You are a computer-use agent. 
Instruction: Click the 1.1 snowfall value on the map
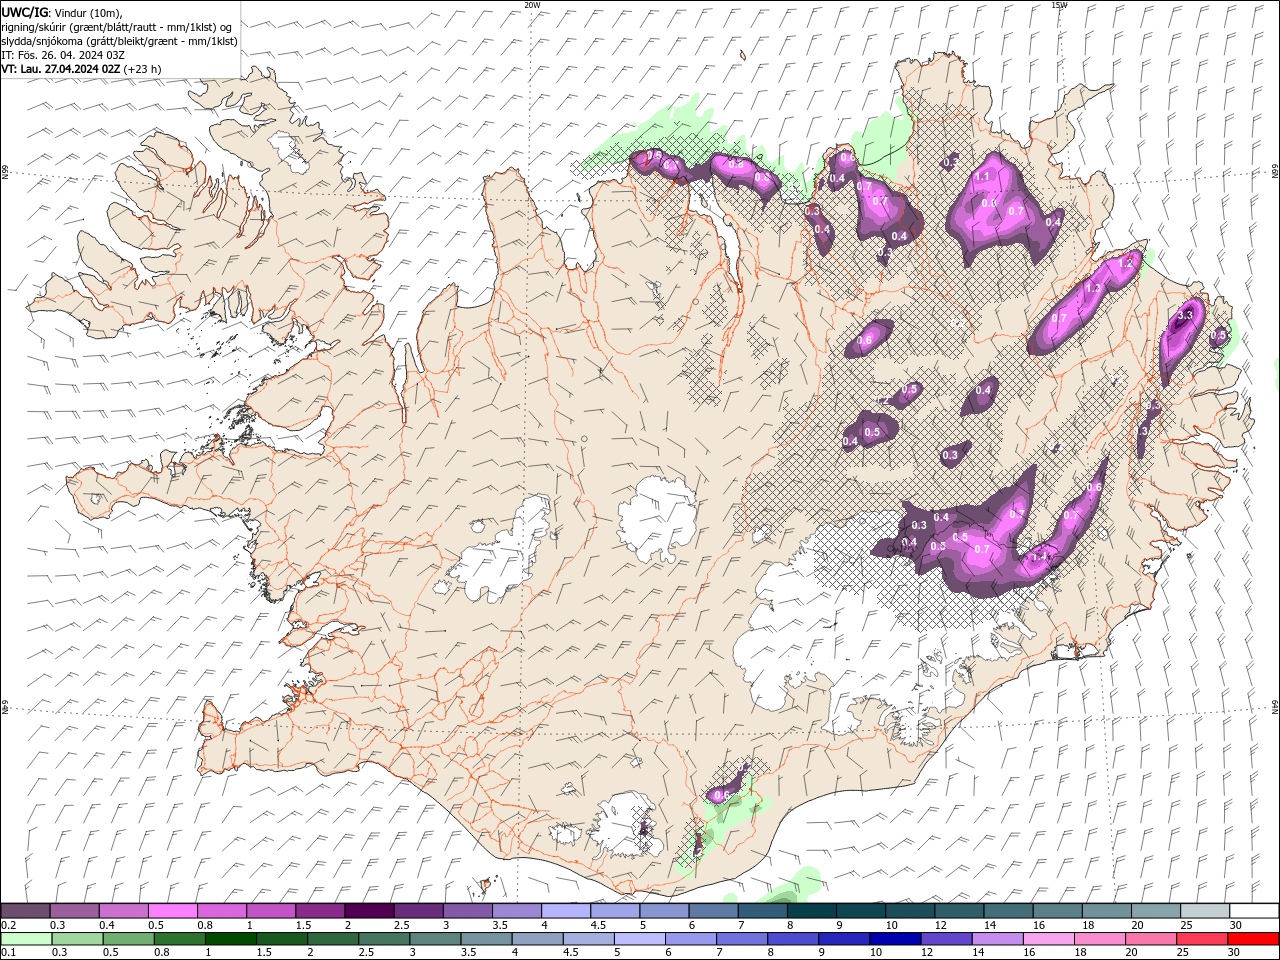click(982, 176)
